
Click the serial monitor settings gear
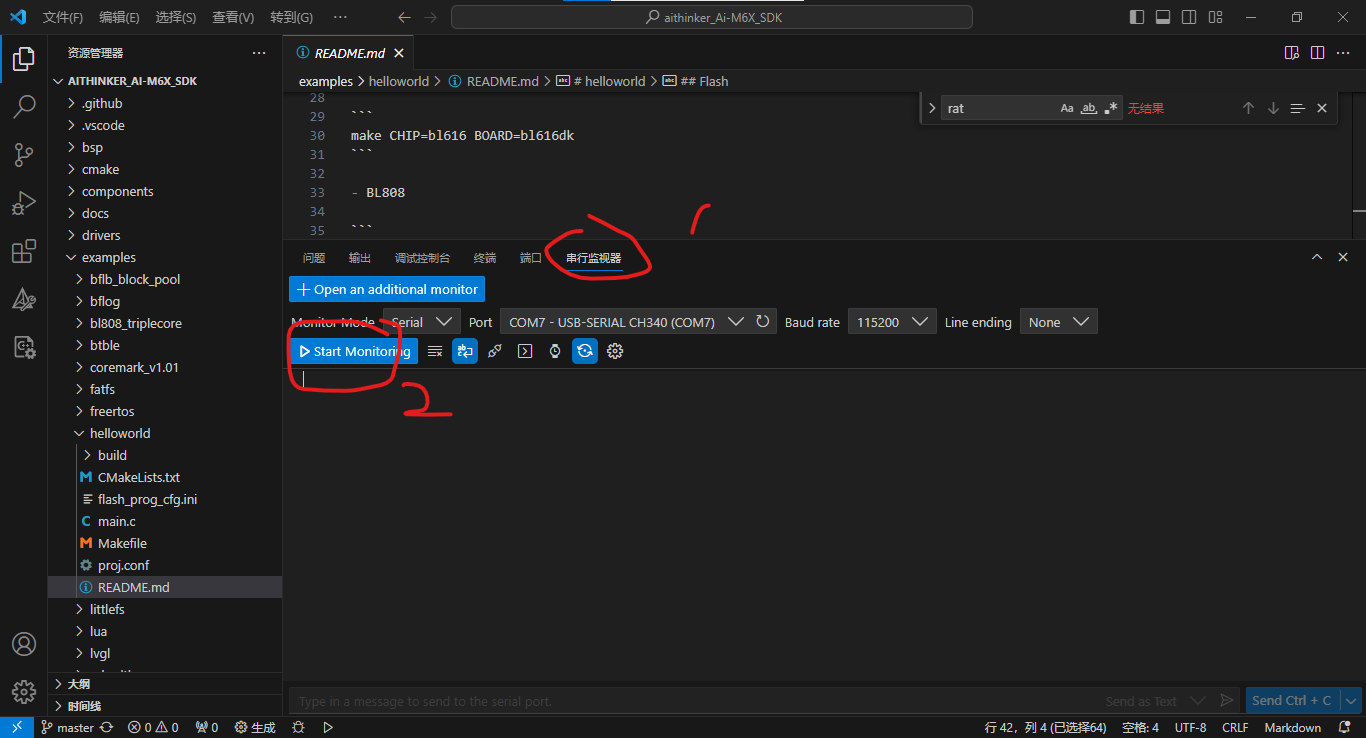[615, 351]
